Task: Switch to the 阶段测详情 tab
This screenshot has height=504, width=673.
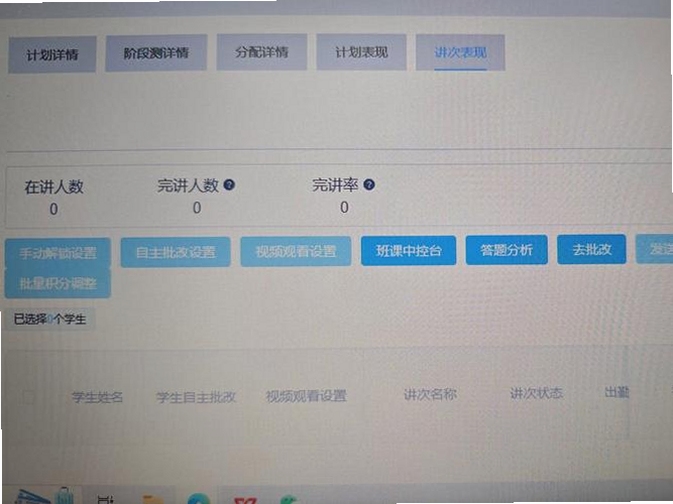Action: (156, 53)
